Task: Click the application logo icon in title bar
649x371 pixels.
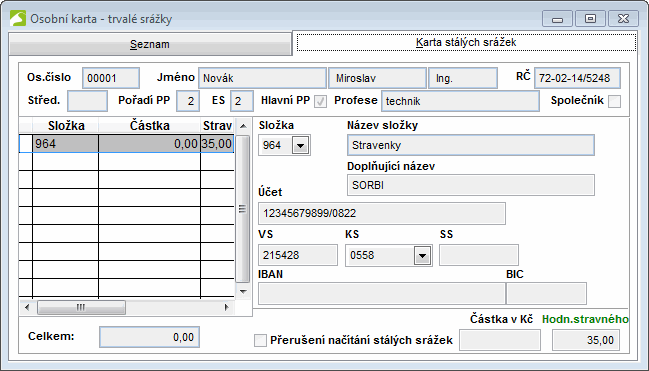Action: (x=18, y=19)
